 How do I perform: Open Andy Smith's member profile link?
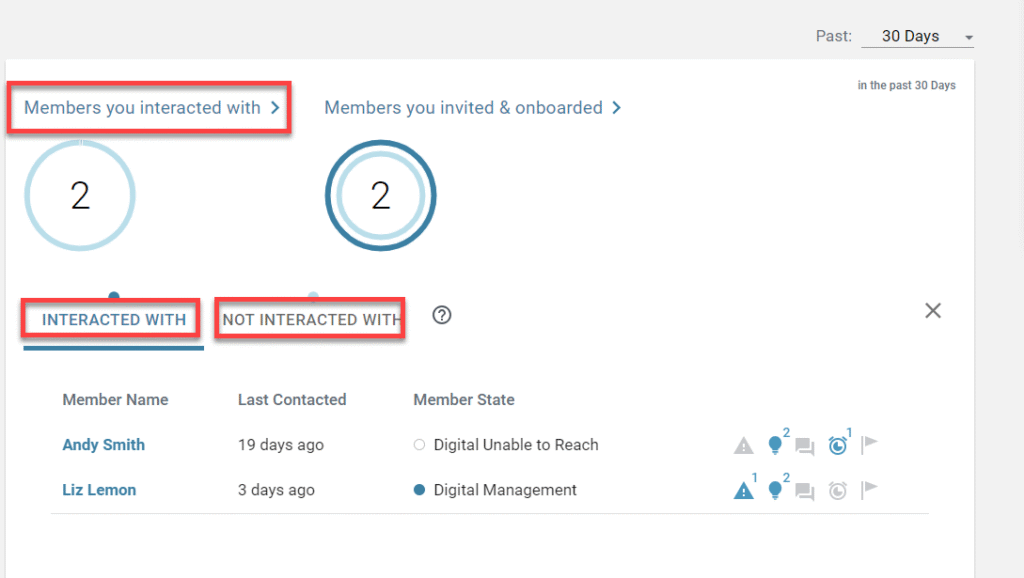point(103,445)
